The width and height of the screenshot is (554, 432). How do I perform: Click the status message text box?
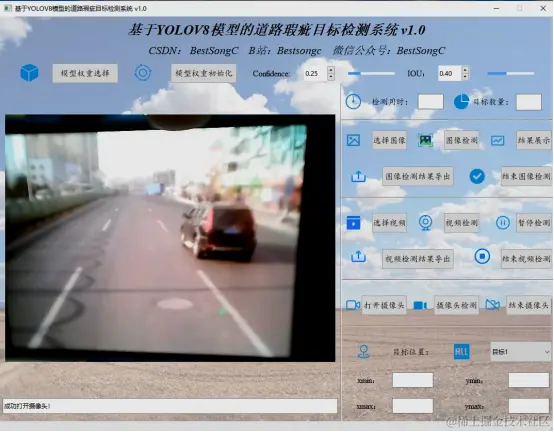tap(170, 406)
